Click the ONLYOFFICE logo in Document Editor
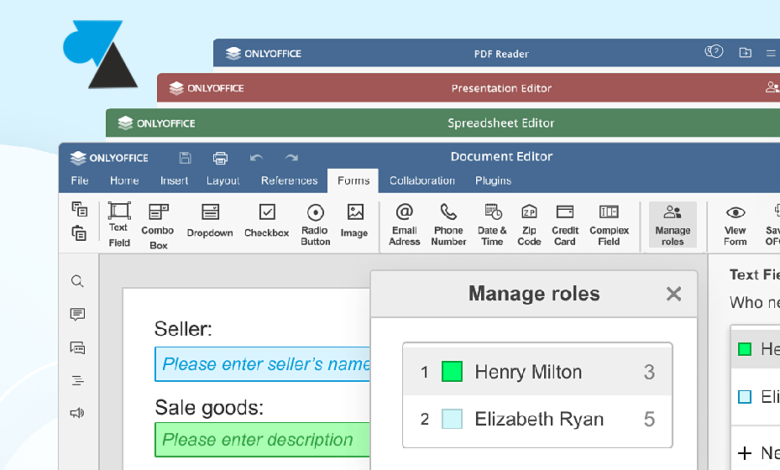This screenshot has height=470, width=780. point(109,158)
